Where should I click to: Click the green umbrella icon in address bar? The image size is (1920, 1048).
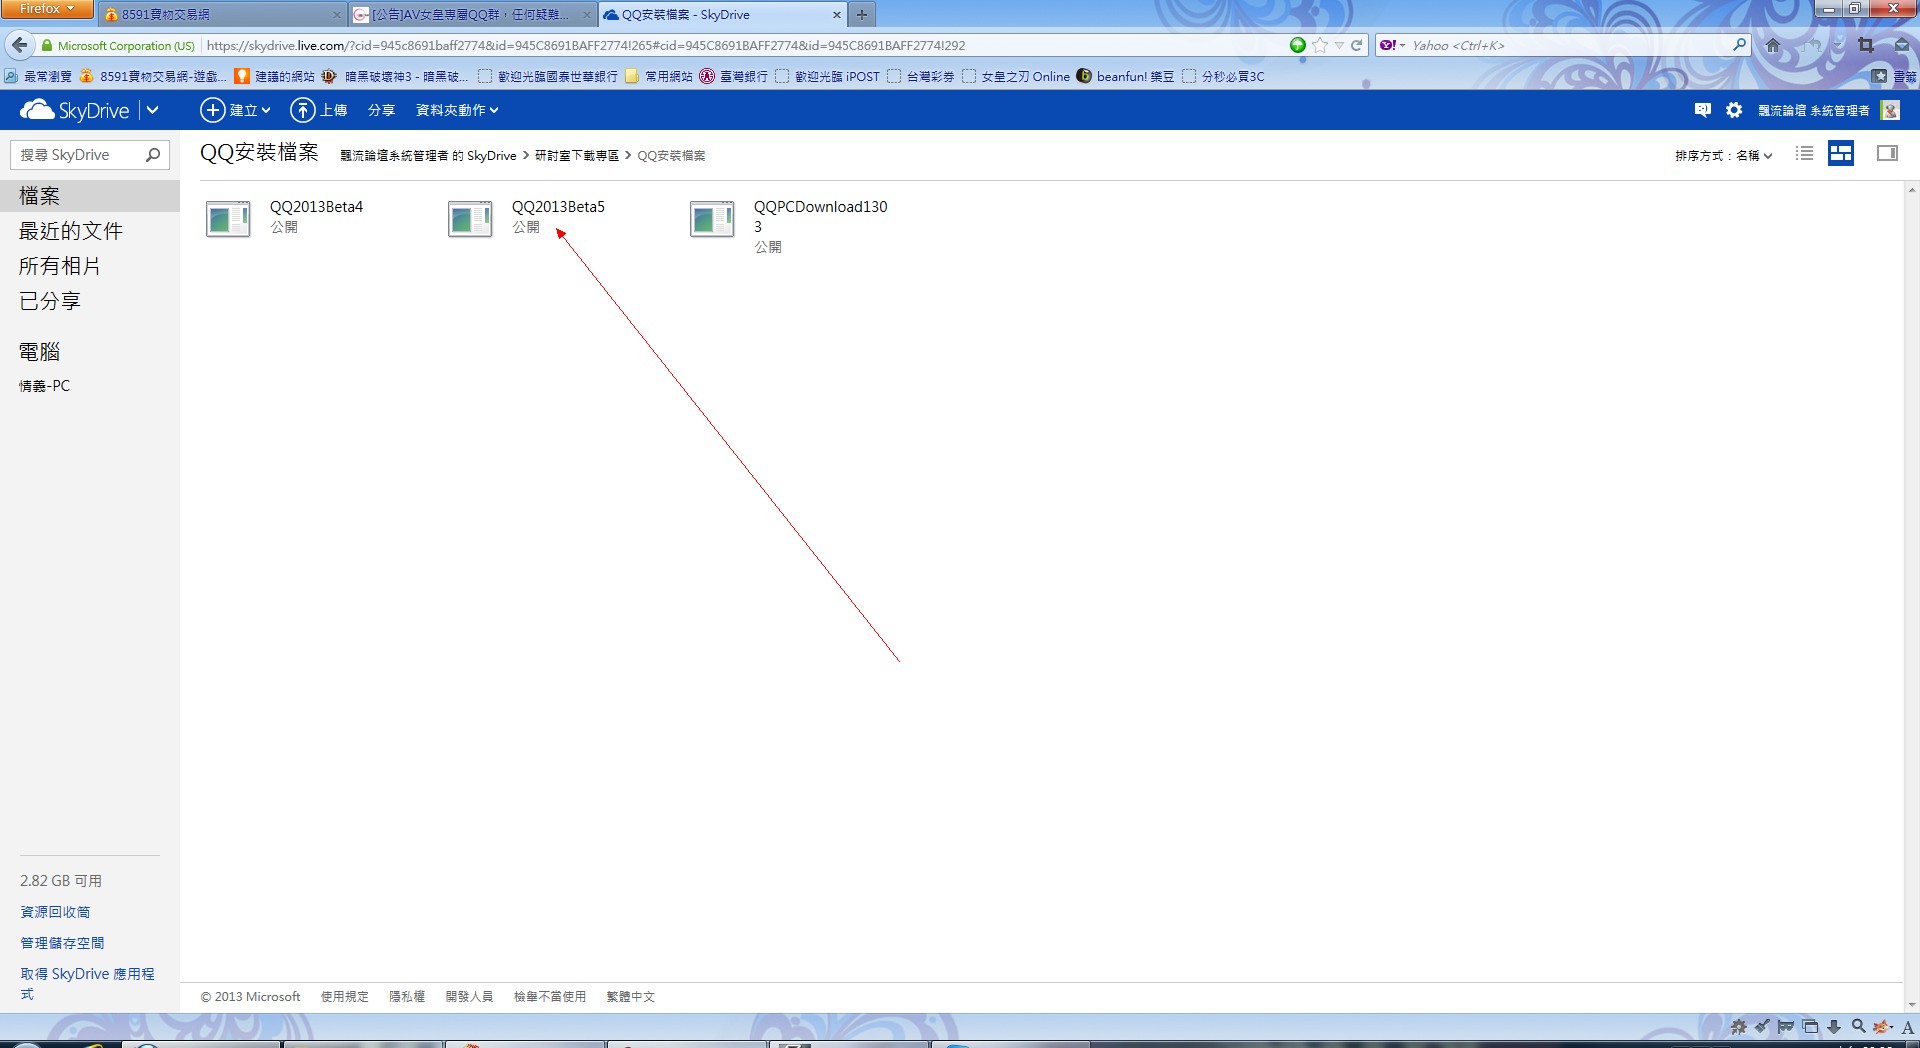[1298, 45]
